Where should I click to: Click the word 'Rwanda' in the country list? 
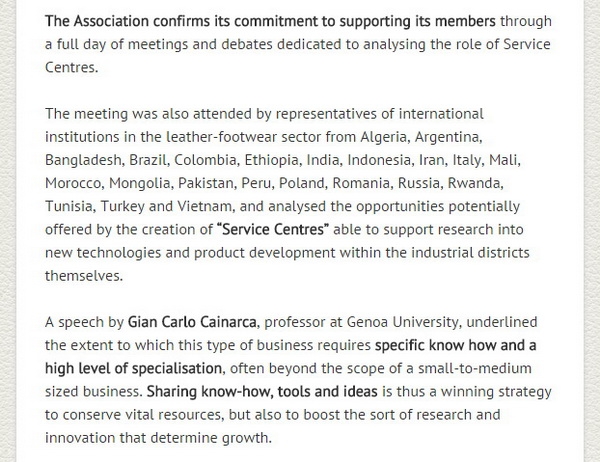(x=474, y=183)
